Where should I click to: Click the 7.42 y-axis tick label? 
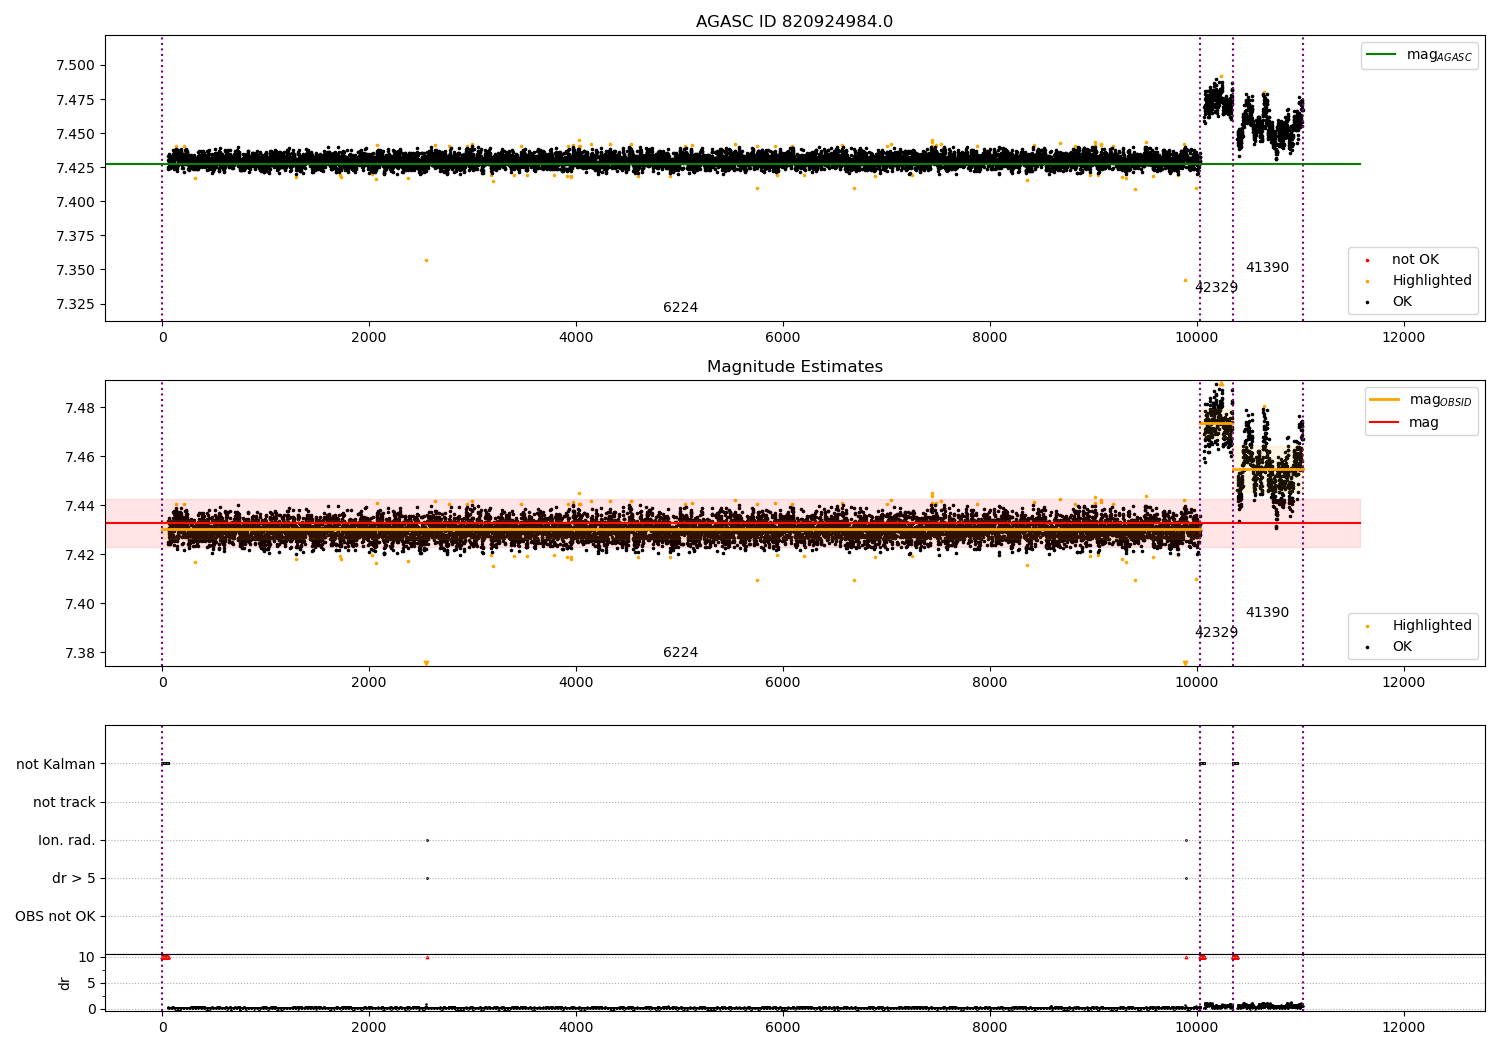(80, 555)
